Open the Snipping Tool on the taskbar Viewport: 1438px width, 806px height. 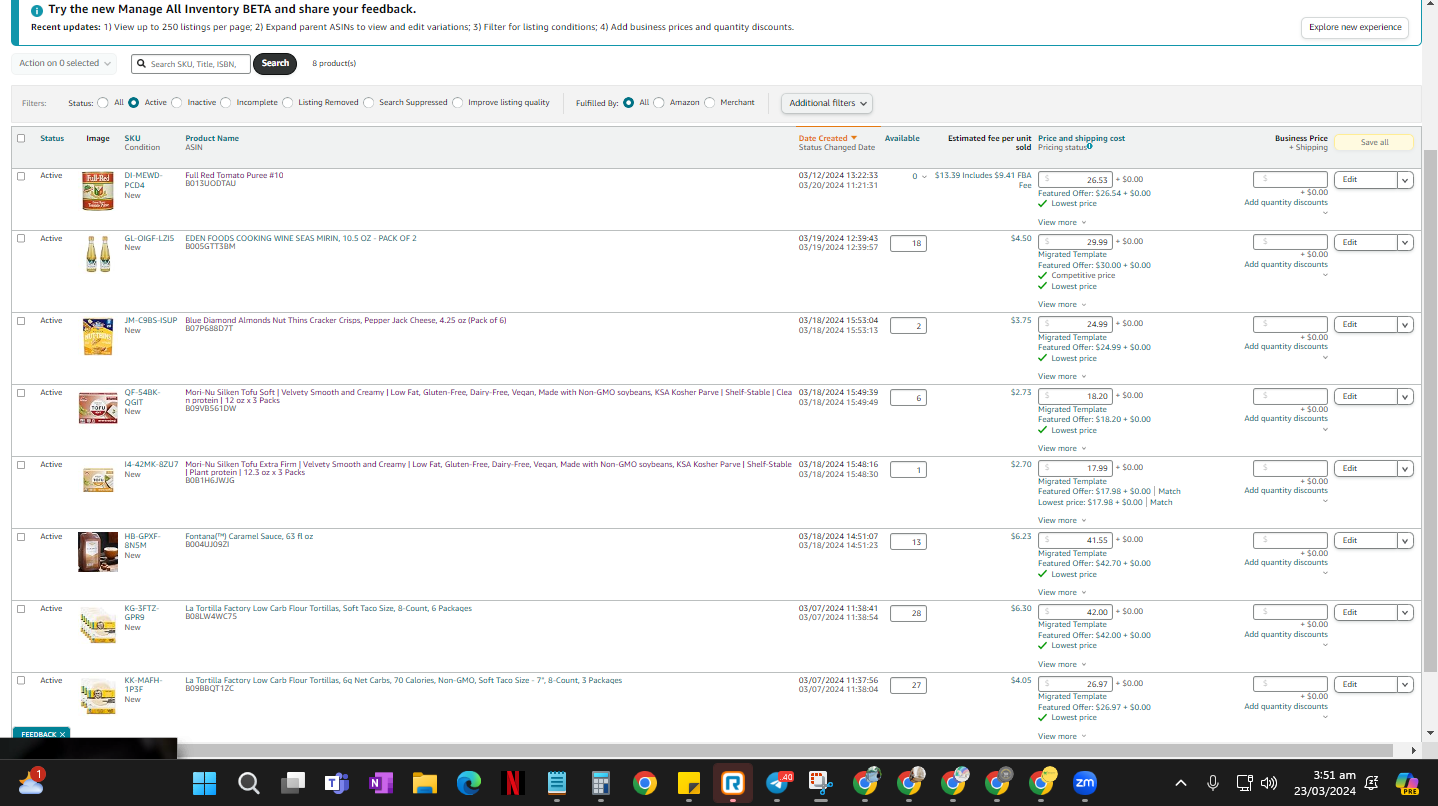click(821, 783)
